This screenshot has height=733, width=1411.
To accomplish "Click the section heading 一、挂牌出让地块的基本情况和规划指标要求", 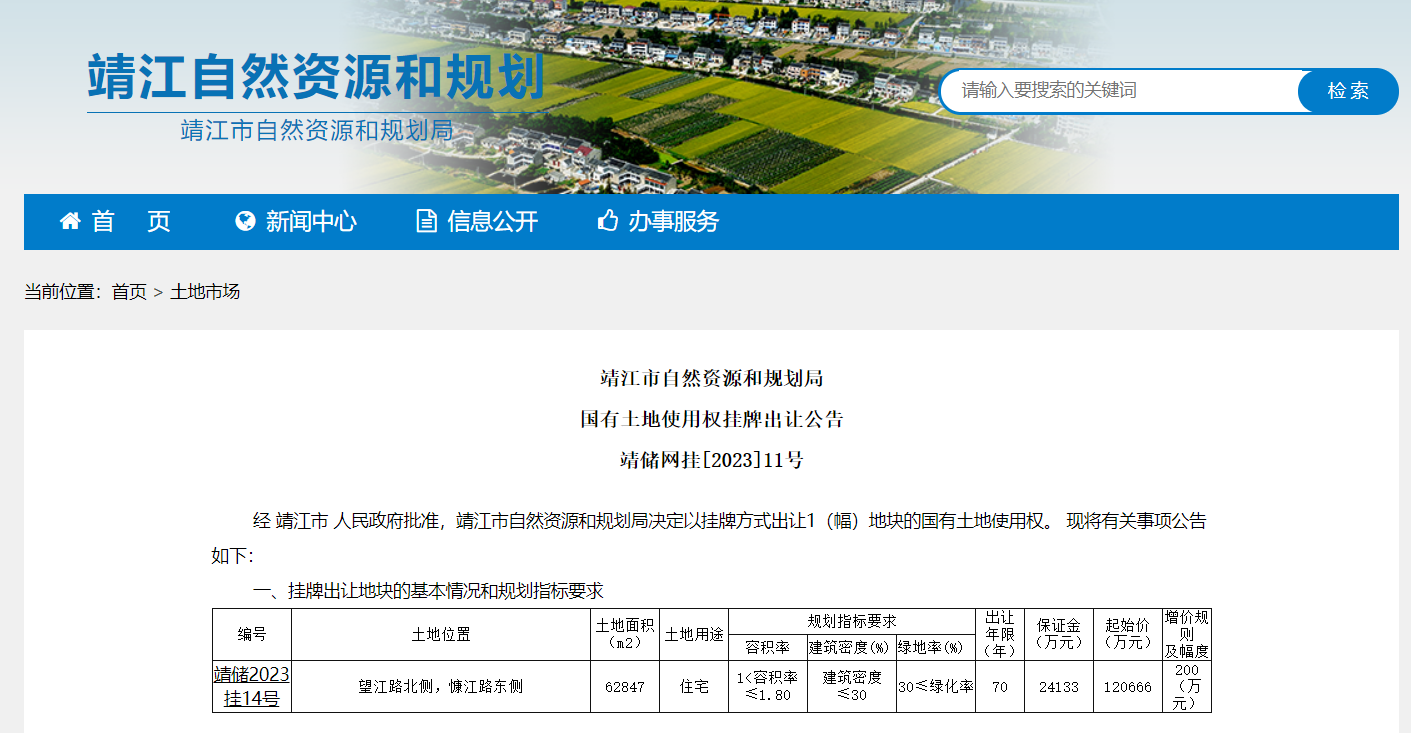I will [428, 591].
